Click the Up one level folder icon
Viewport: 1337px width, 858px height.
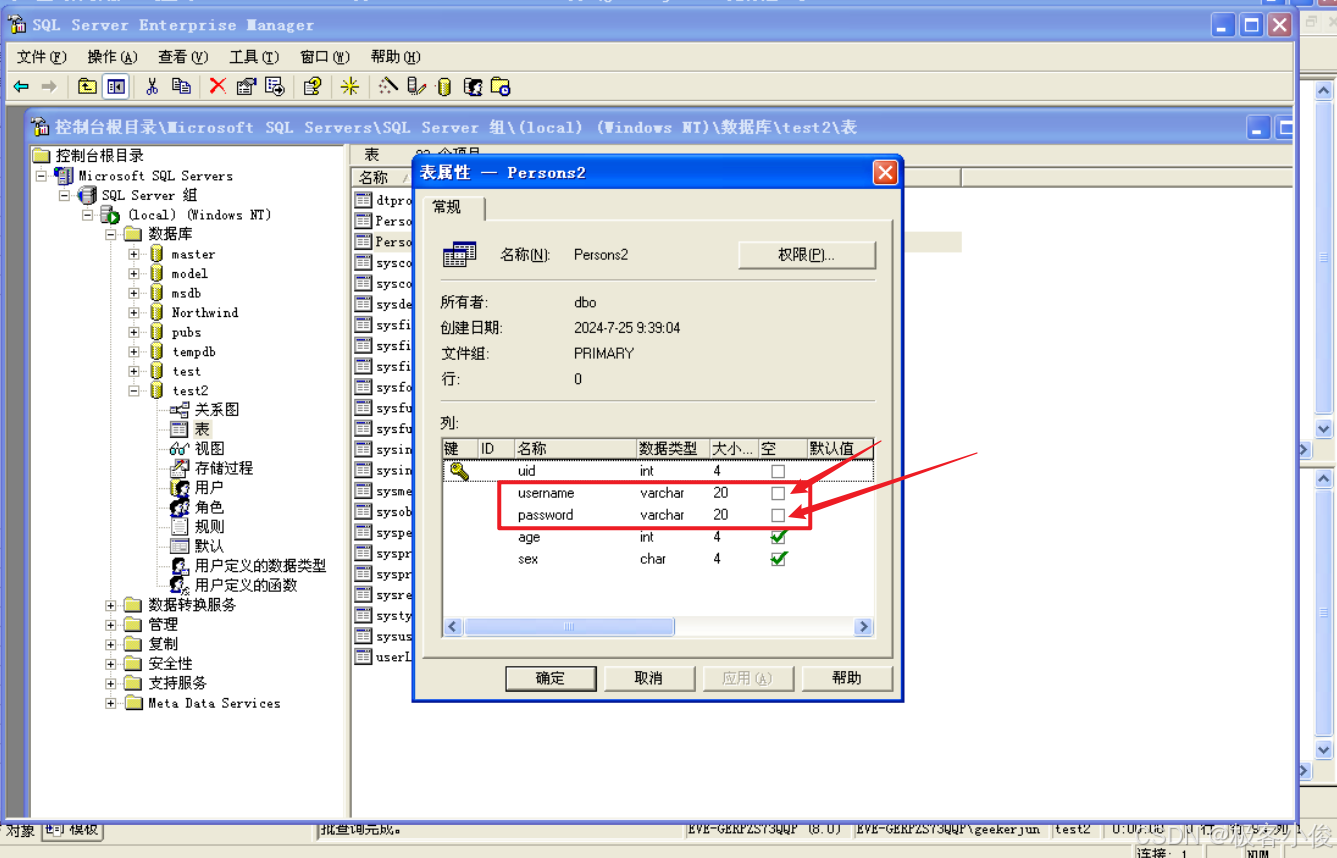(87, 87)
